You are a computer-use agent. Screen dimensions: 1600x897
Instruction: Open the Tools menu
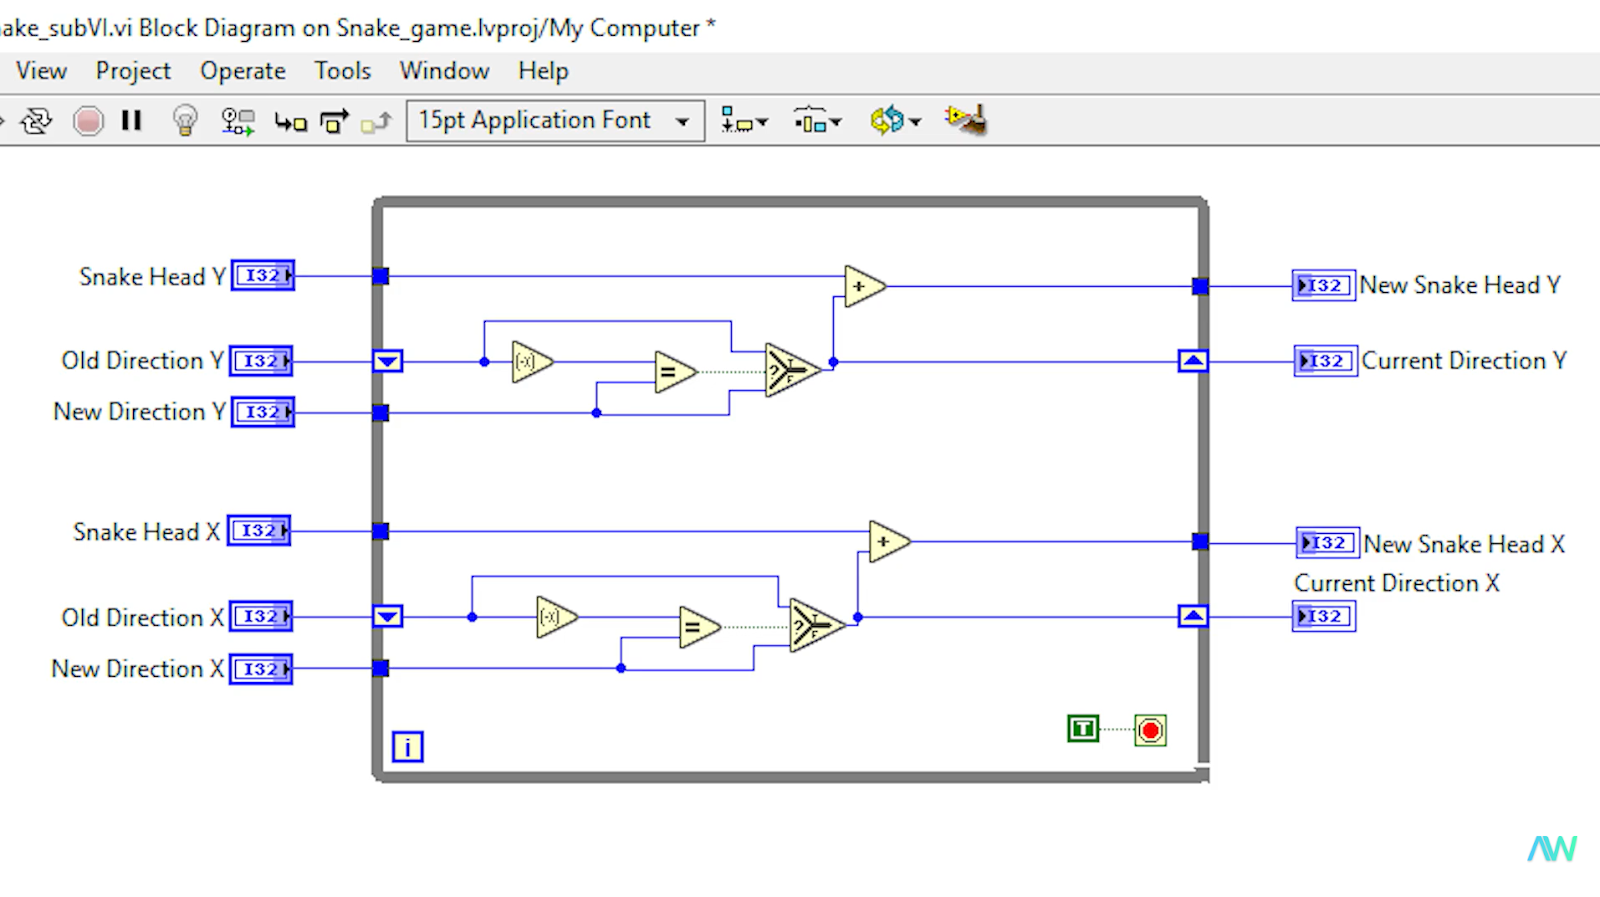(343, 71)
